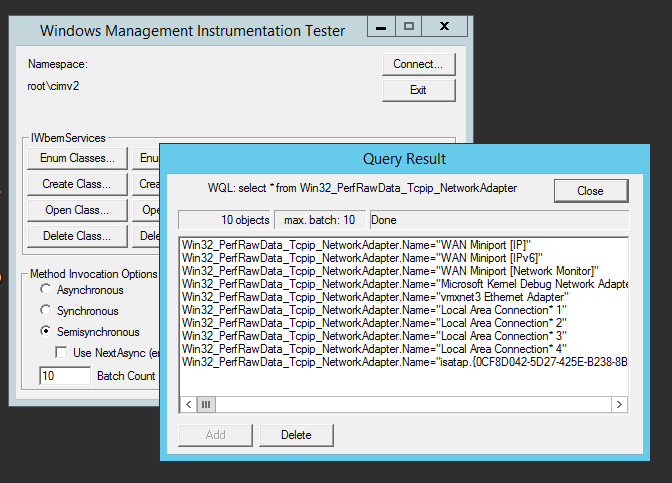The image size is (672, 483).
Task: Select the "Local Area Connection* 4" row
Action: 404,349
